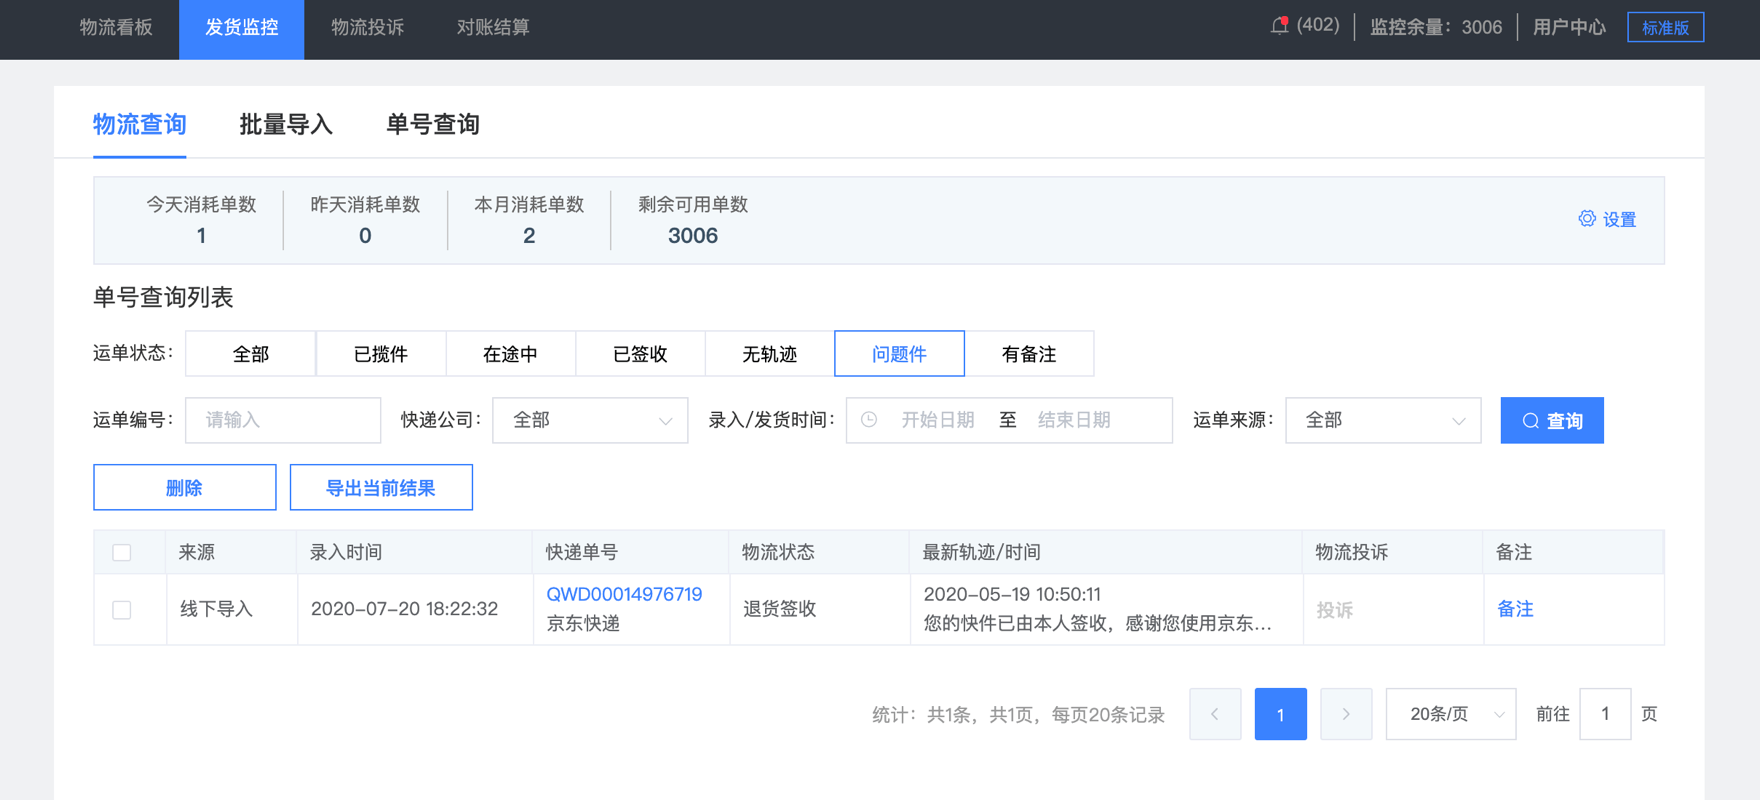Image resolution: width=1760 pixels, height=800 pixels.
Task: Expand the 快递公司 dropdown
Action: (x=590, y=420)
